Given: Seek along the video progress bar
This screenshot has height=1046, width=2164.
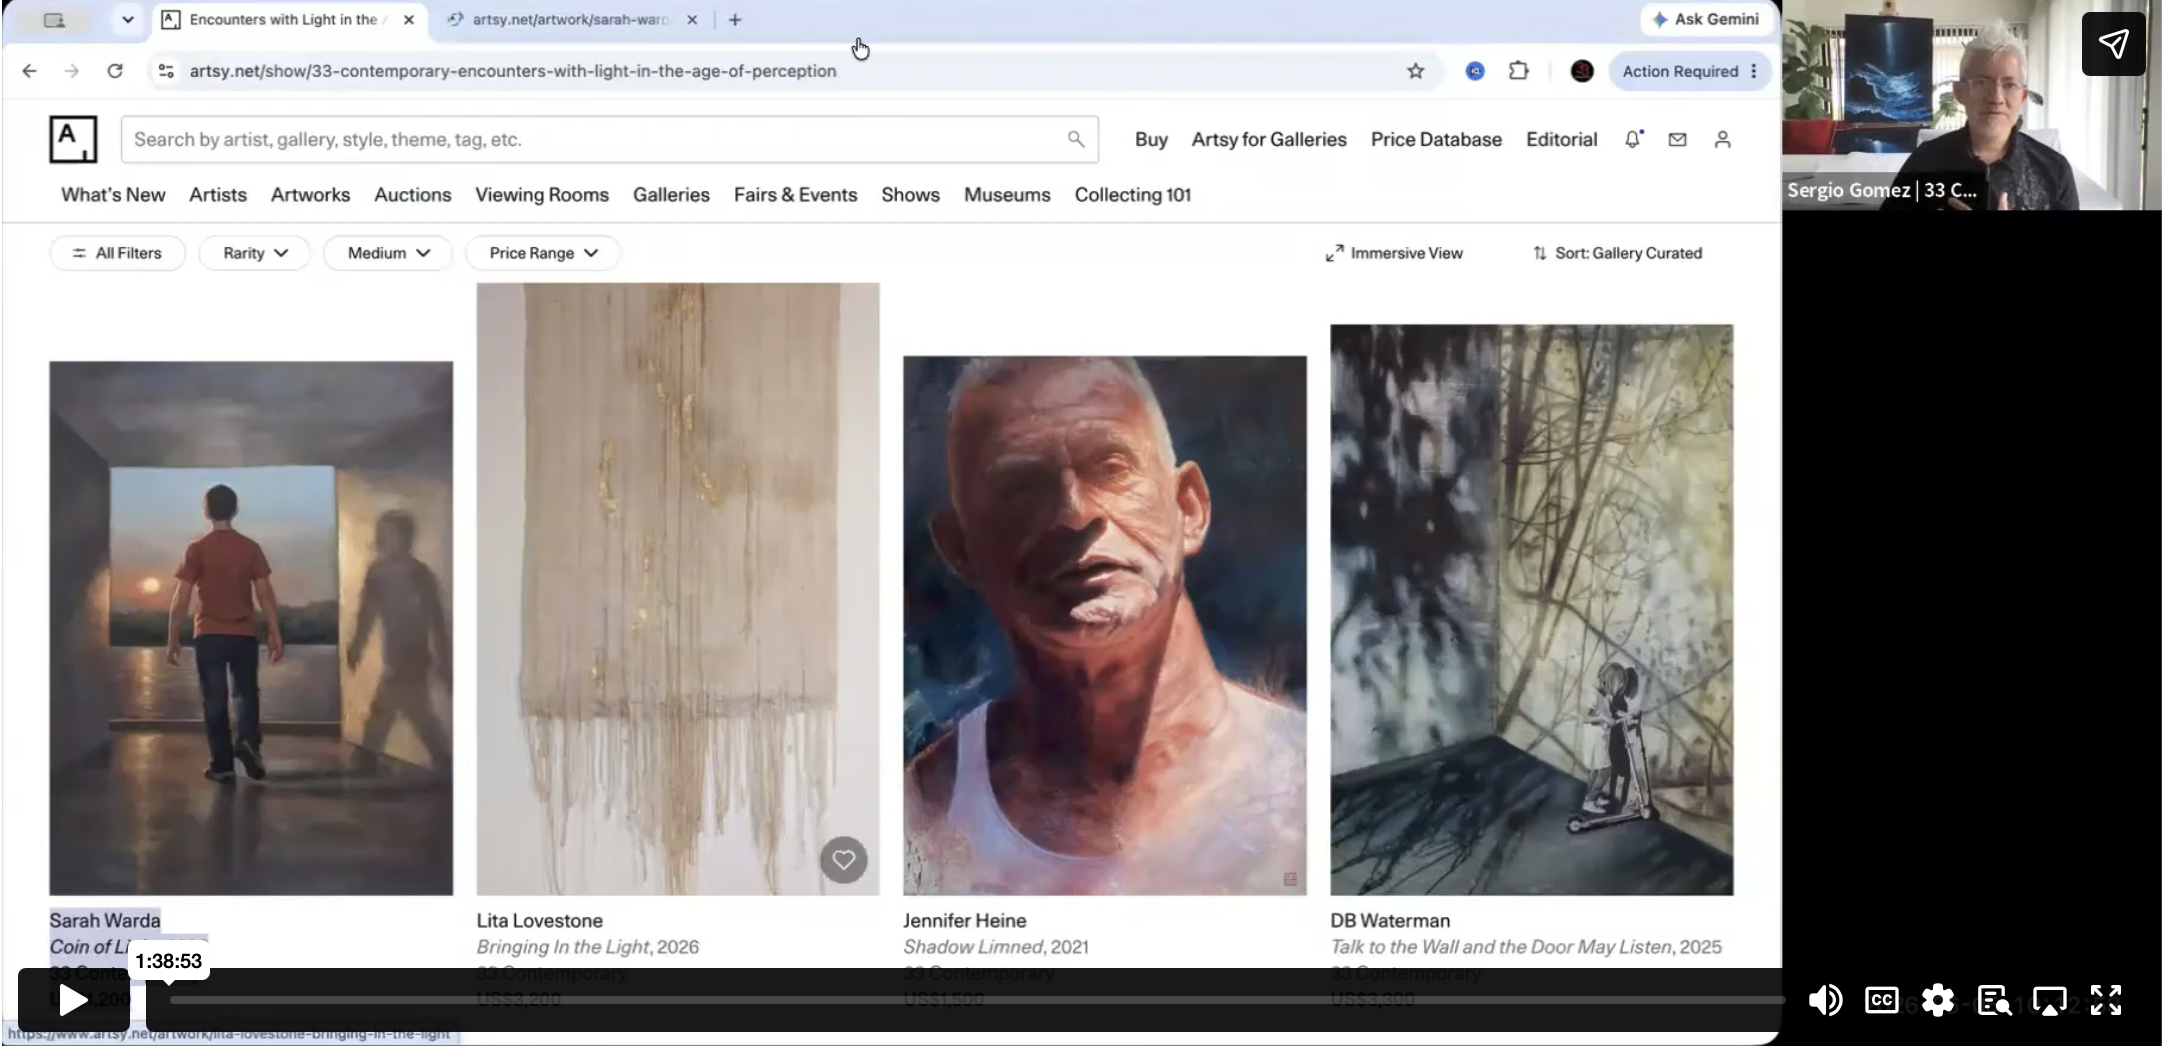Looking at the screenshot, I should (x=976, y=1000).
